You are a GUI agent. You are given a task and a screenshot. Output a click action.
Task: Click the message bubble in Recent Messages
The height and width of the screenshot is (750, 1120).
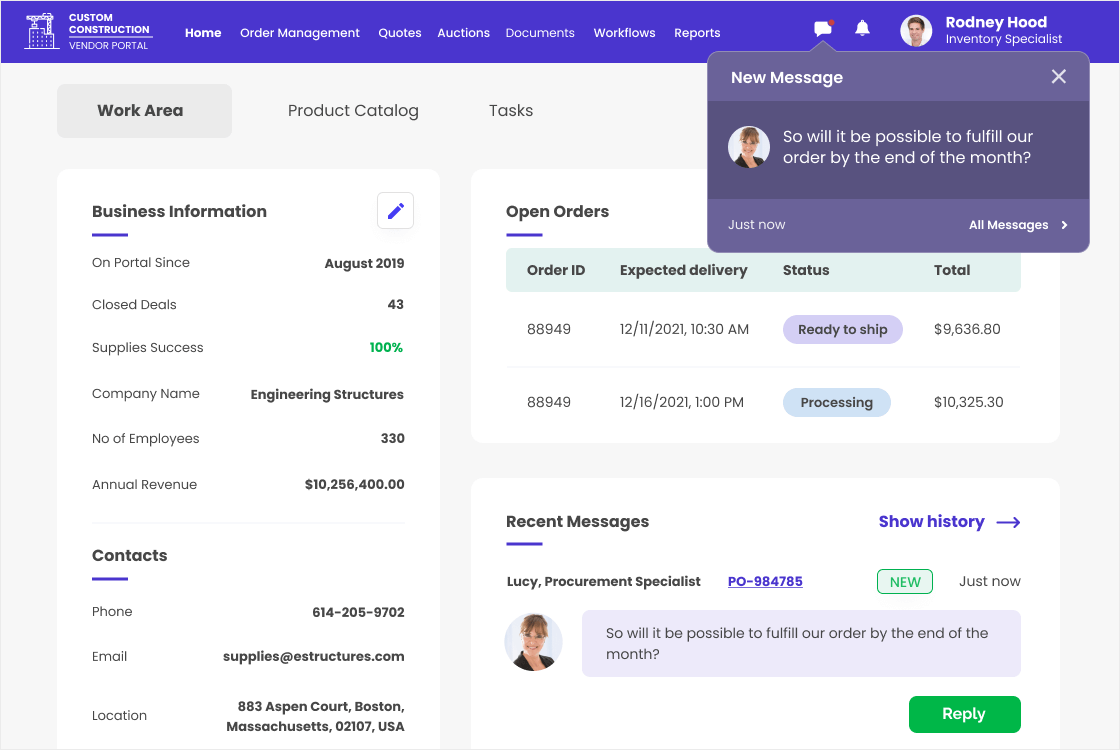801,643
